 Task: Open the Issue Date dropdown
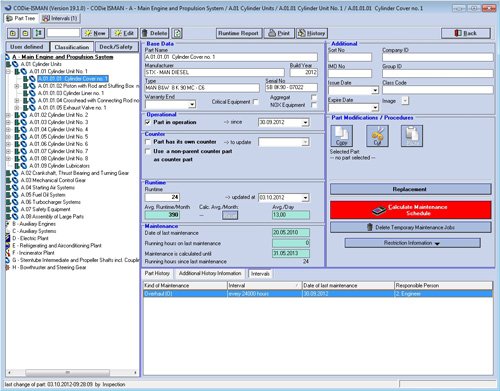pos(375,90)
